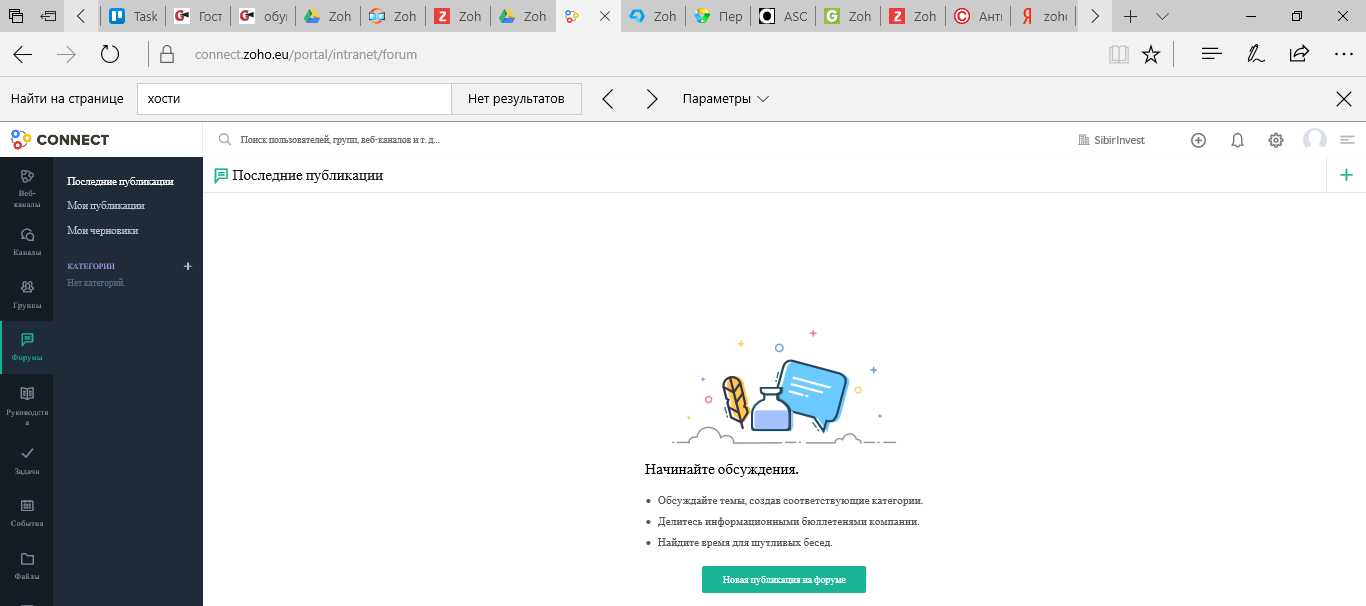The height and width of the screenshot is (606, 1366).
Task: Open the Файлы section
Action: [x=26, y=565]
